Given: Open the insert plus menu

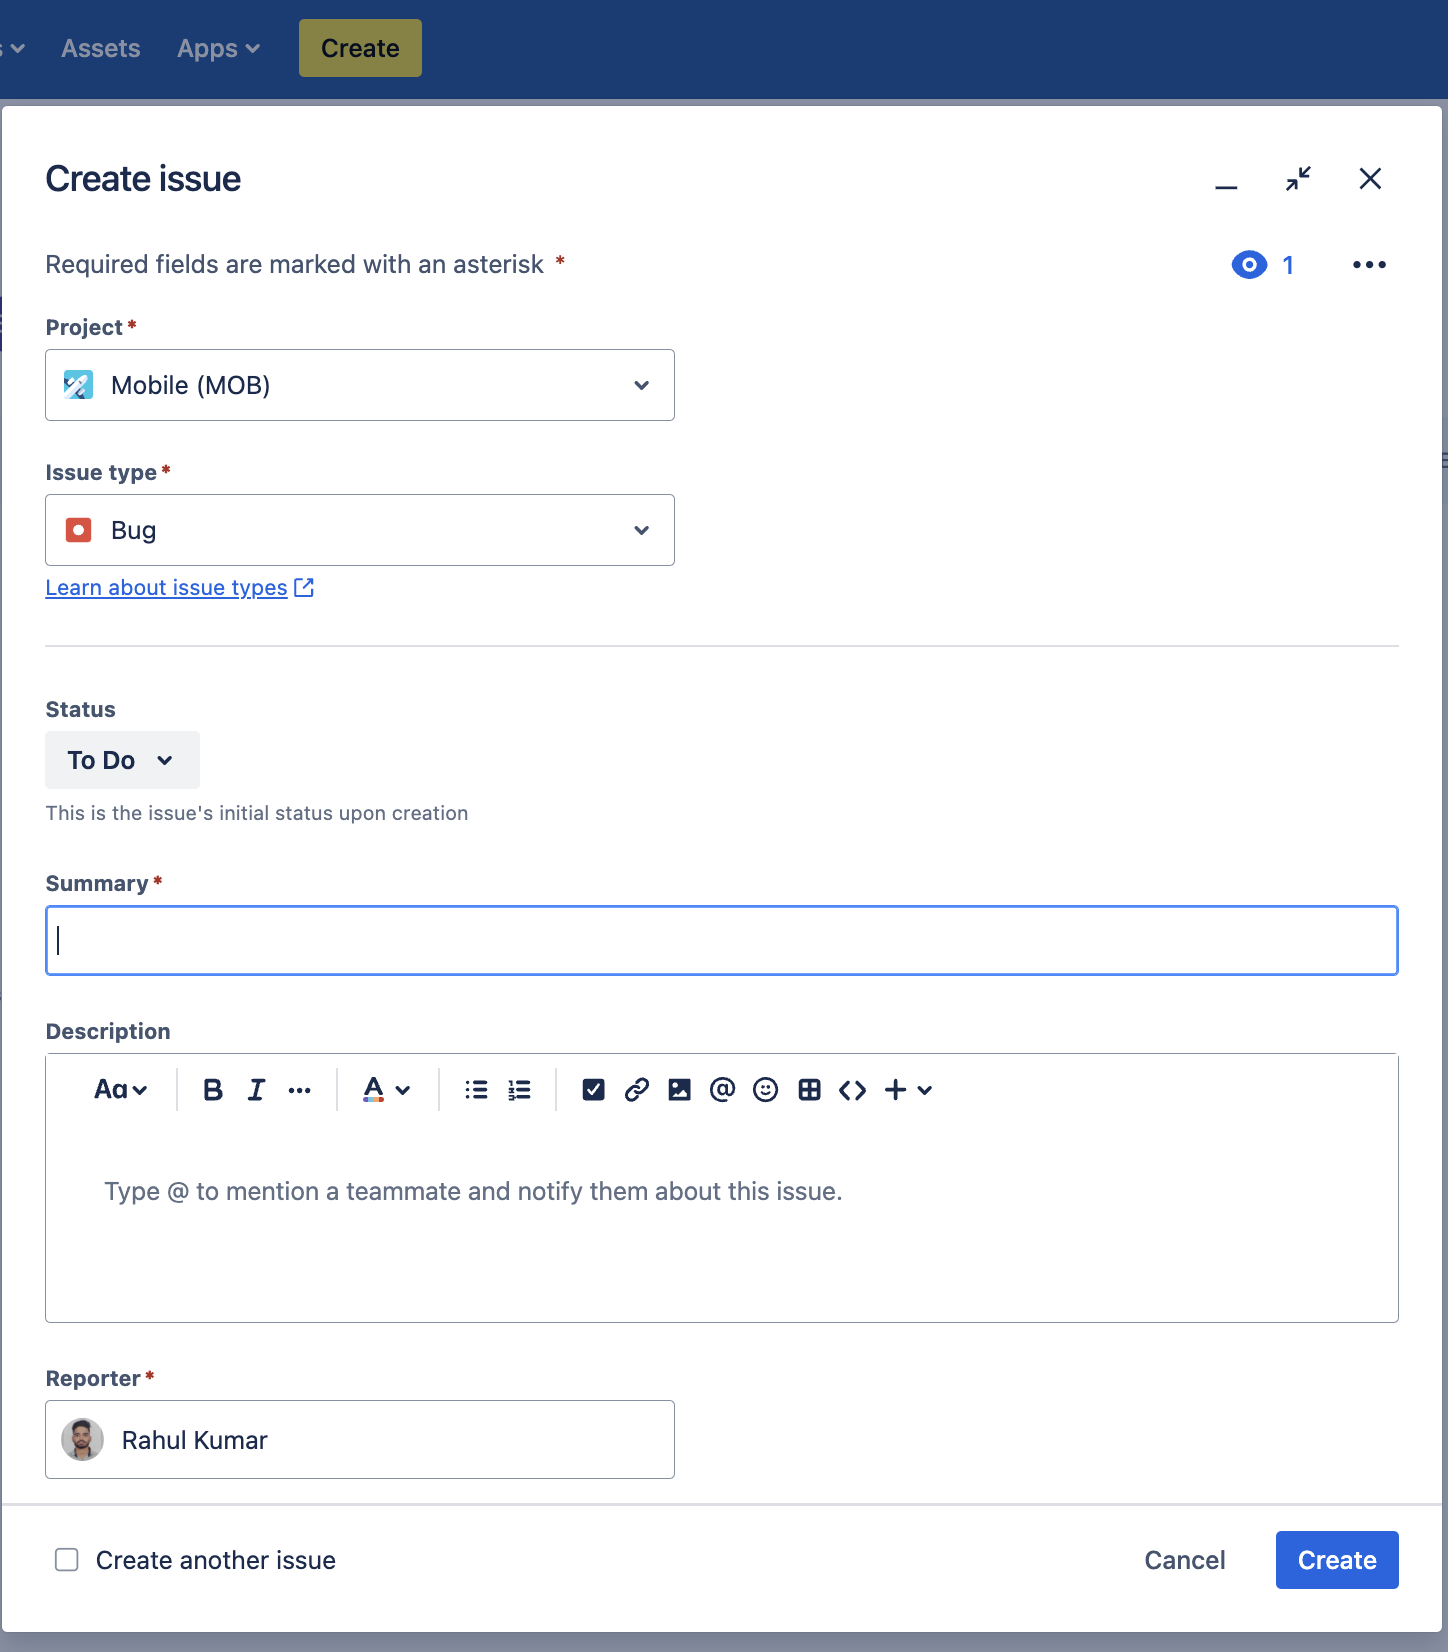Looking at the screenshot, I should (x=908, y=1090).
